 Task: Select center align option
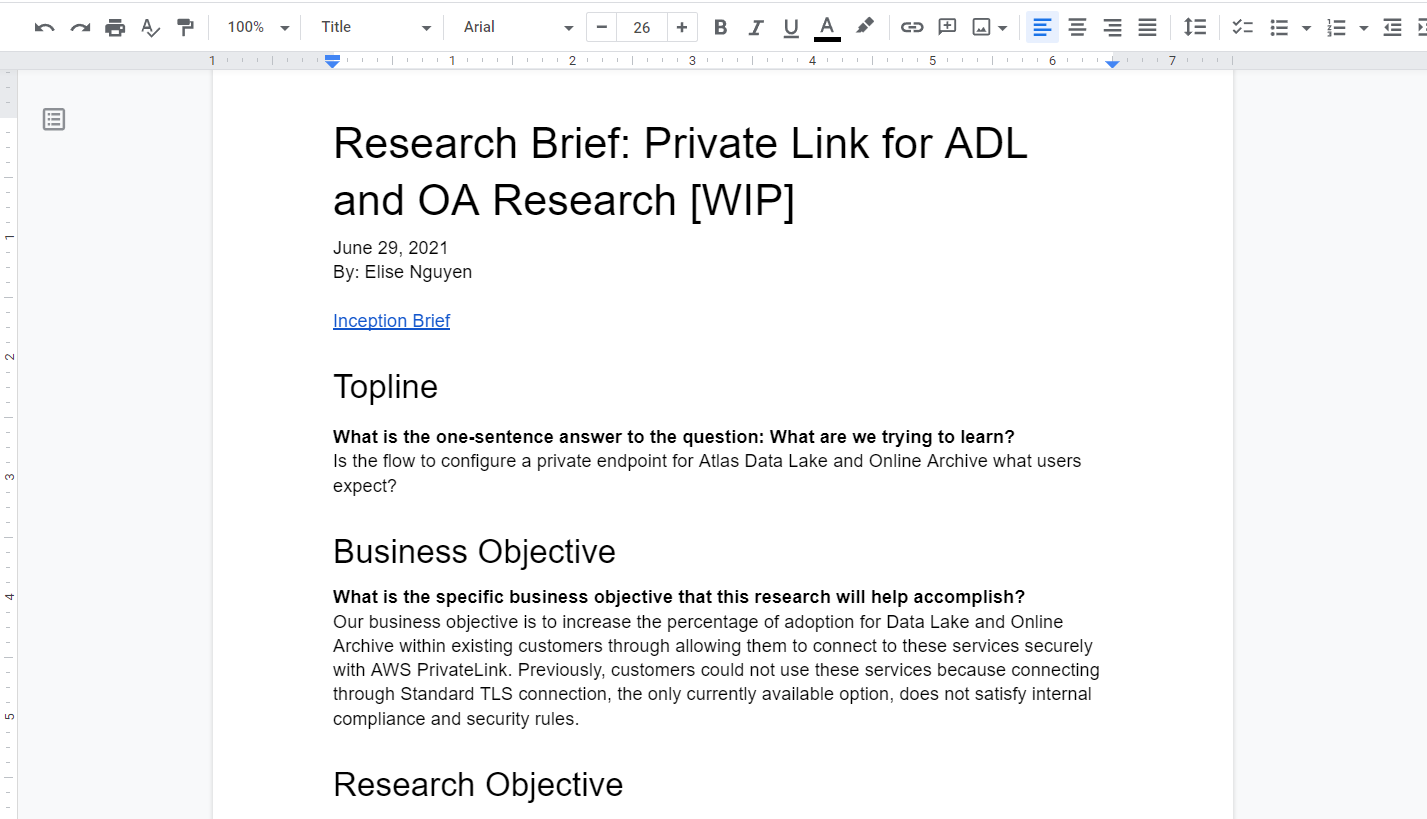tap(1077, 27)
